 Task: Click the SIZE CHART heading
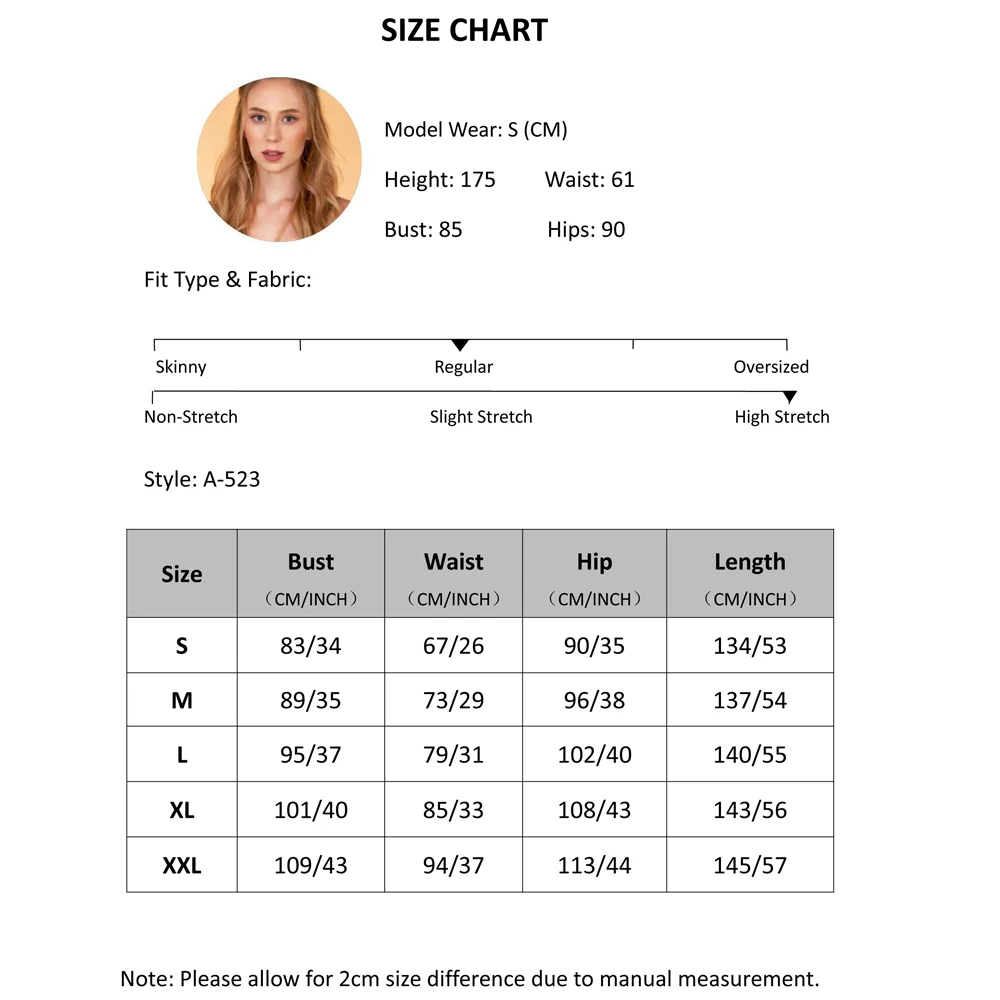point(464,31)
